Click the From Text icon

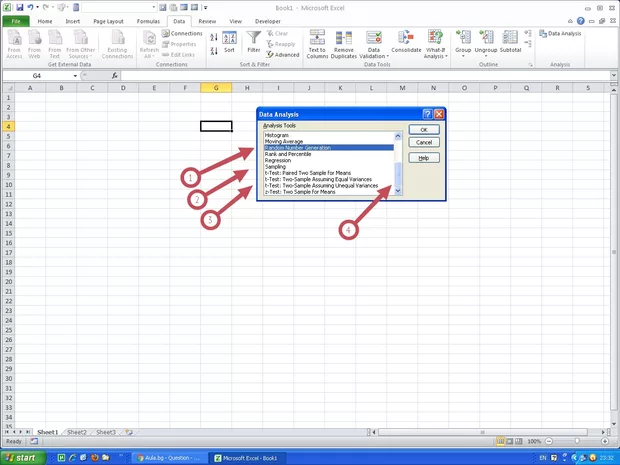click(x=55, y=44)
